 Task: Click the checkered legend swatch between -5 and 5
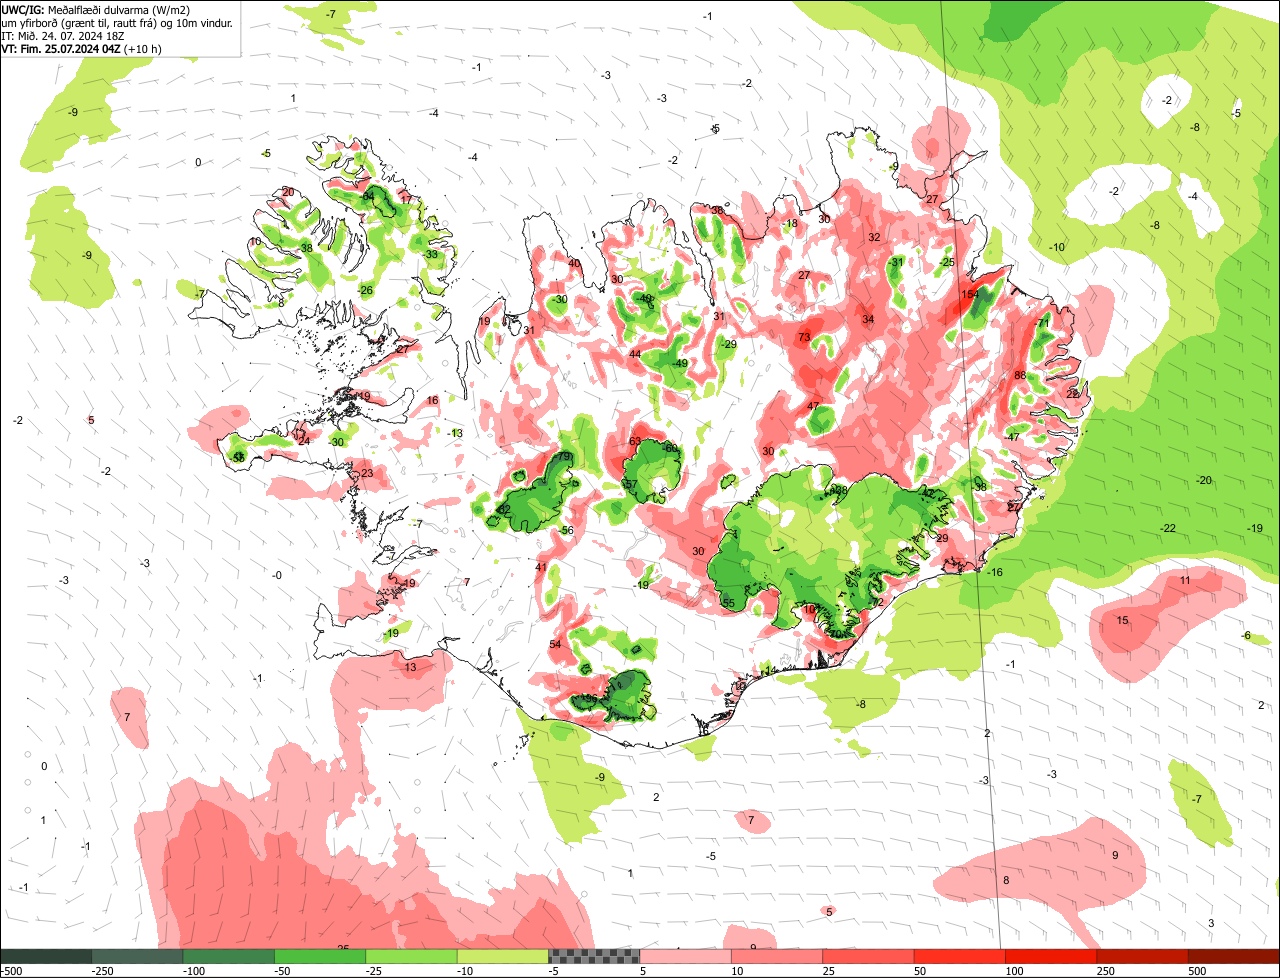click(x=594, y=956)
